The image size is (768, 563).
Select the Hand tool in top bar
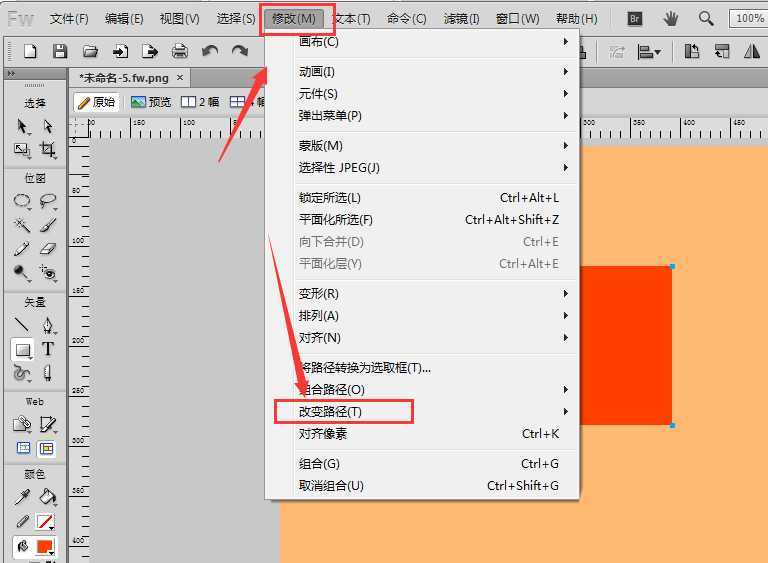point(670,18)
